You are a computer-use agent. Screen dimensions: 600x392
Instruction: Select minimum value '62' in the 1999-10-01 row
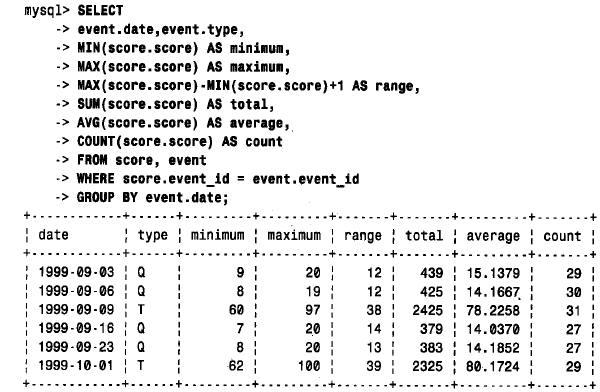tap(236, 366)
